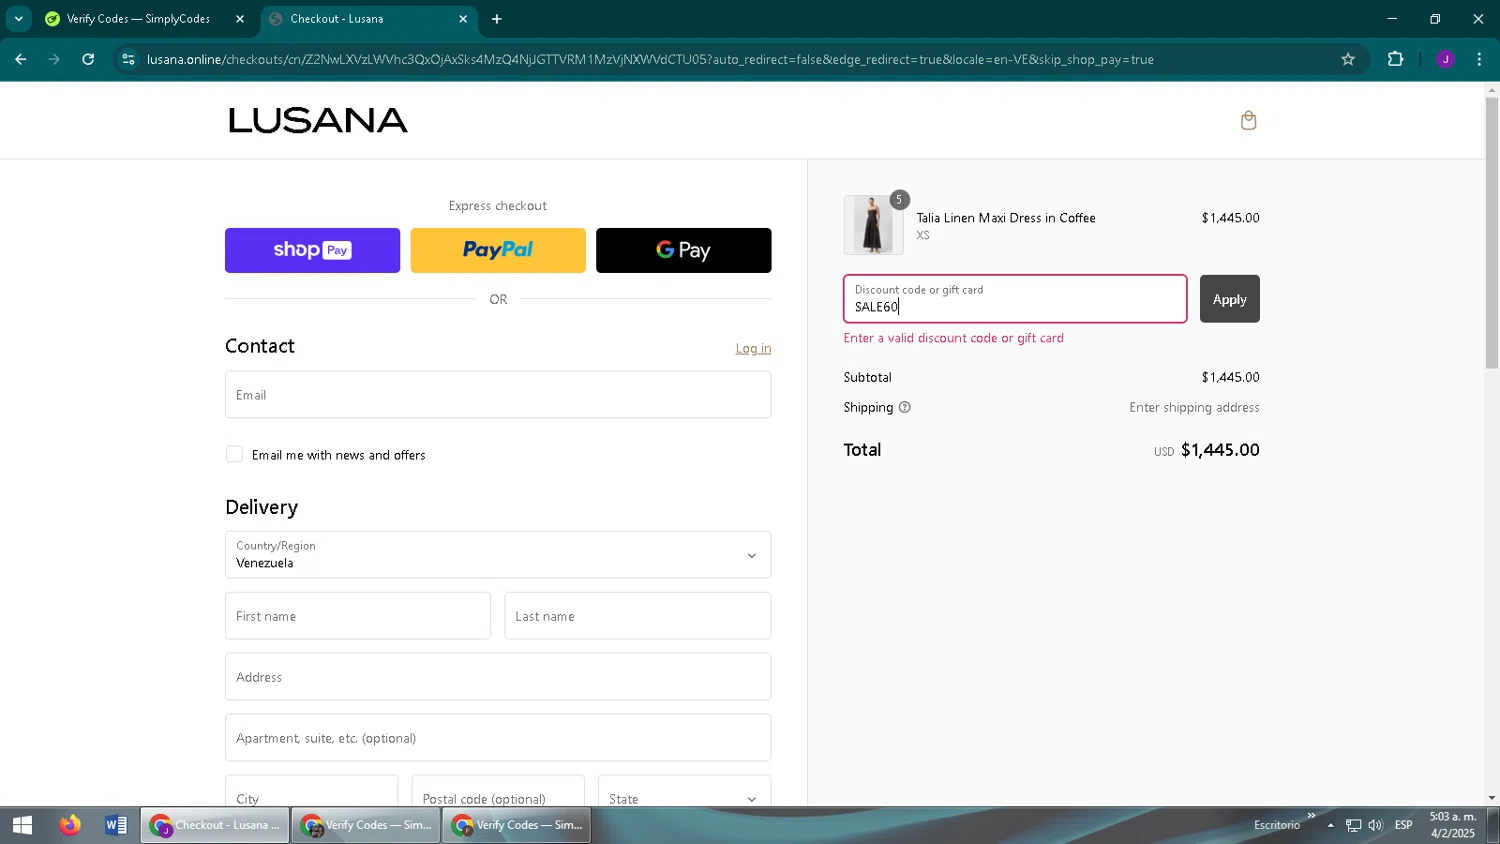The image size is (1500, 844).
Task: Check 'Email me with news and offers'
Action: click(x=234, y=454)
